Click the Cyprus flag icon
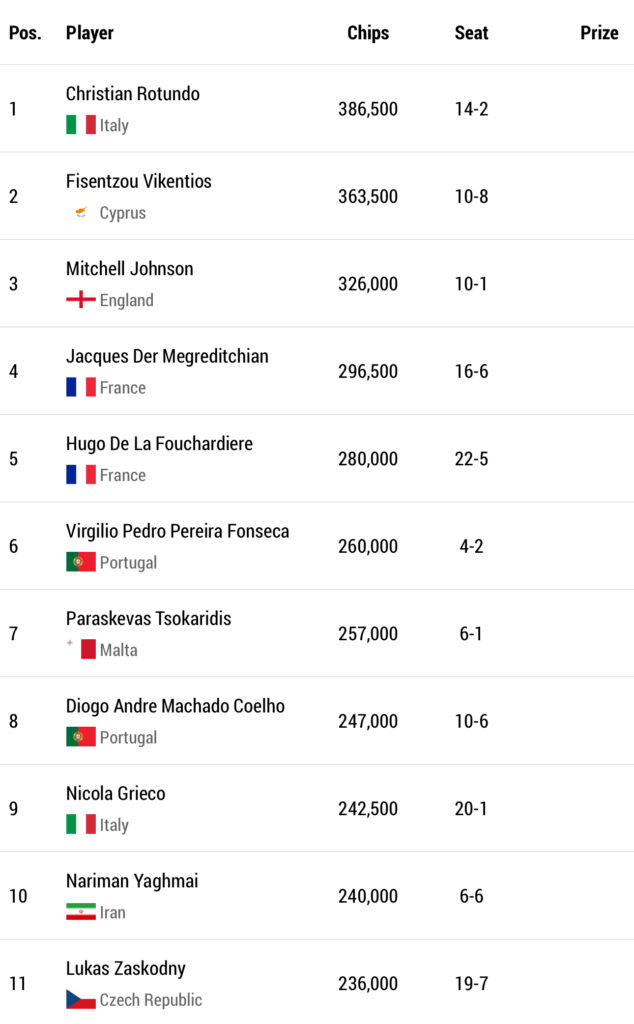634x1024 pixels. [81, 213]
